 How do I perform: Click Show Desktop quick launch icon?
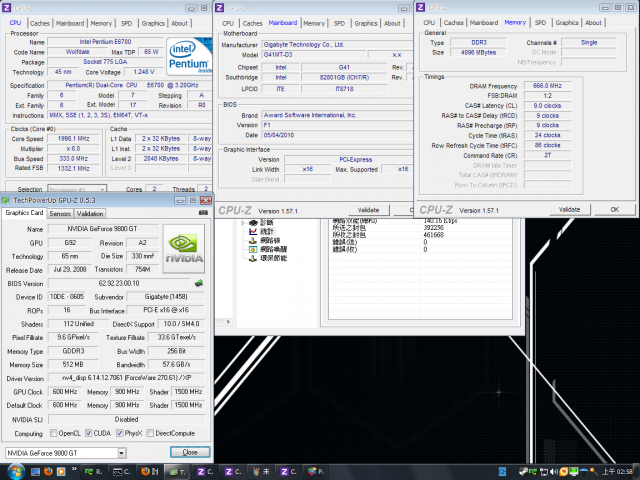(36, 471)
